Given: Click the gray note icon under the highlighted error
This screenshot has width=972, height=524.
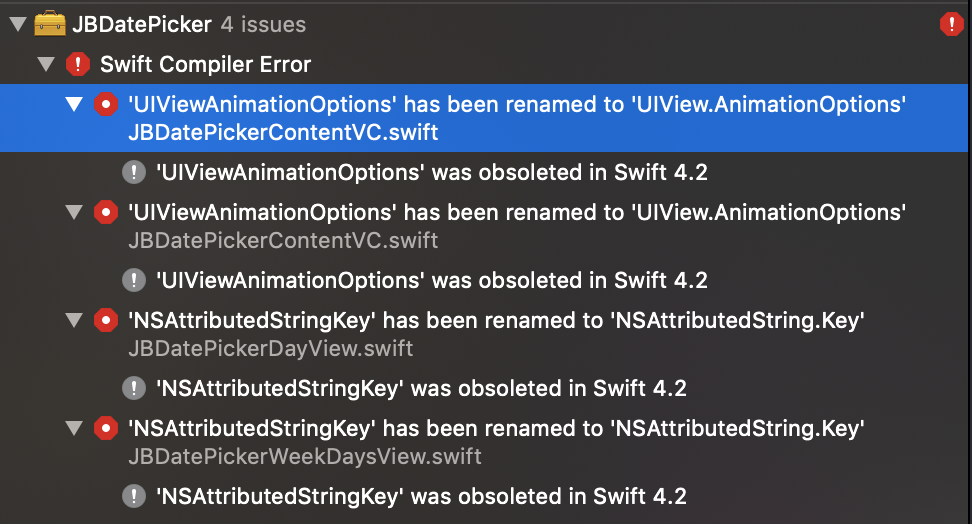Looking at the screenshot, I should [x=133, y=172].
